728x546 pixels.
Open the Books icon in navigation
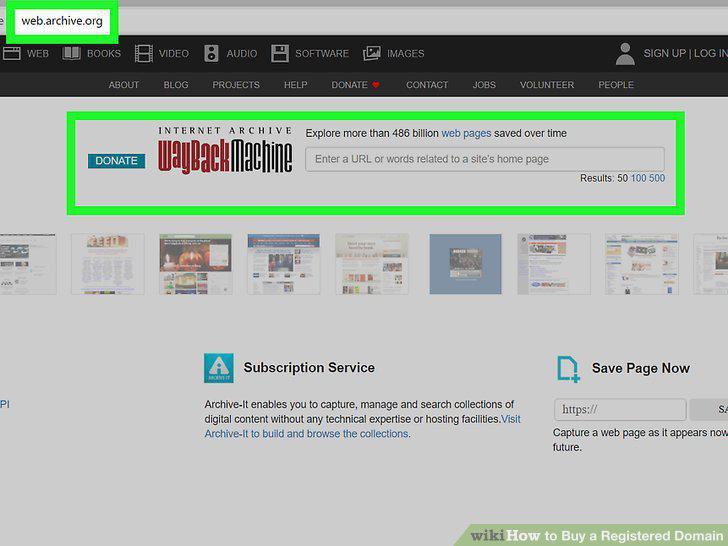[x=72, y=53]
